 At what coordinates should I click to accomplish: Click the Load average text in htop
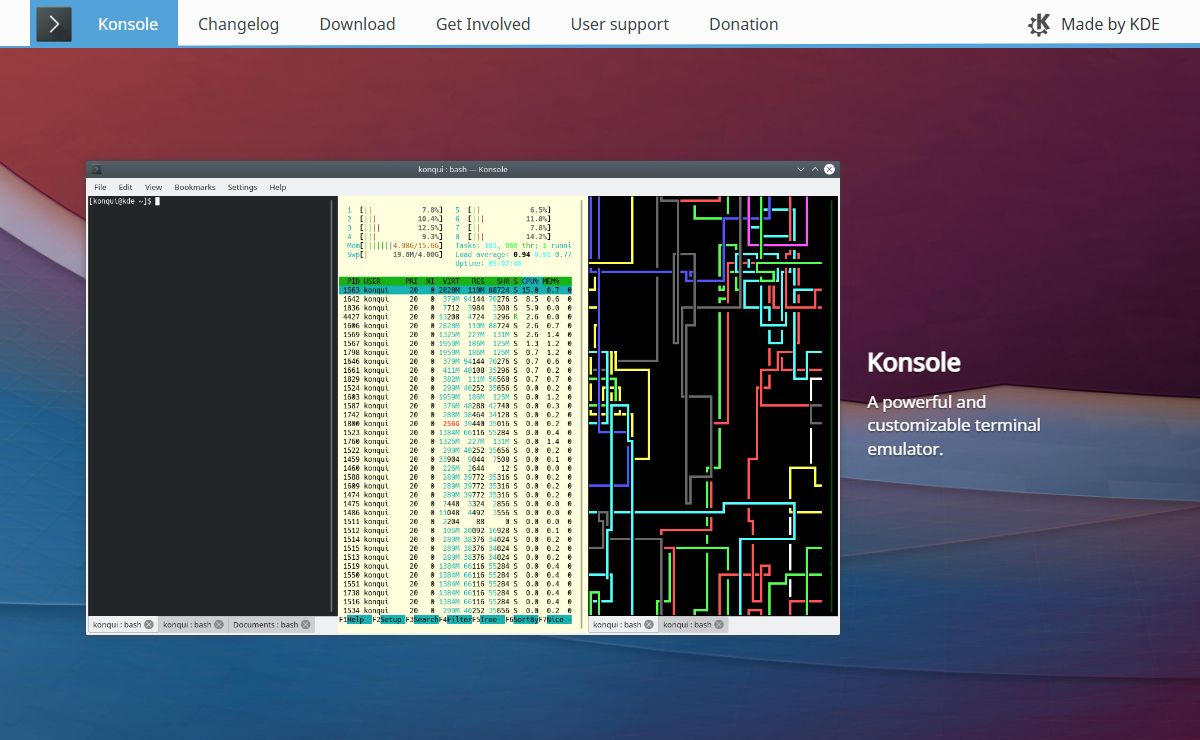(x=513, y=254)
